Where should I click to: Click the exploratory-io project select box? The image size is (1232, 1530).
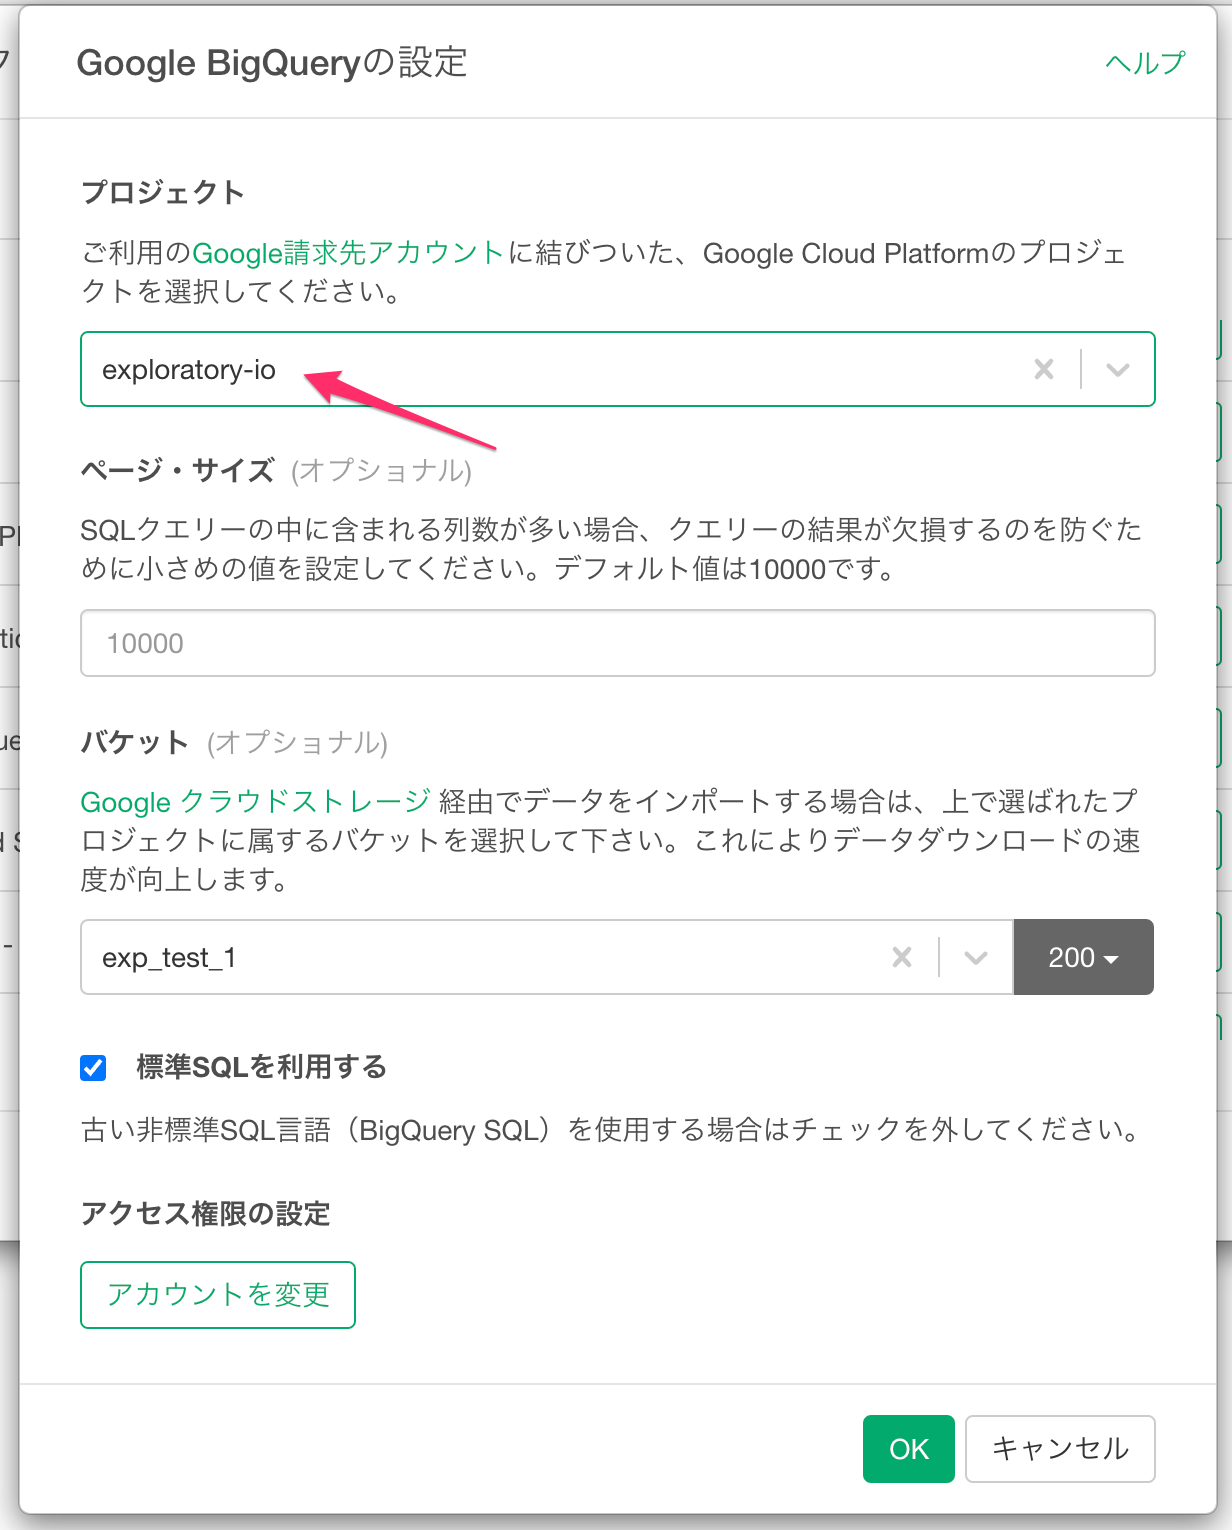[618, 369]
